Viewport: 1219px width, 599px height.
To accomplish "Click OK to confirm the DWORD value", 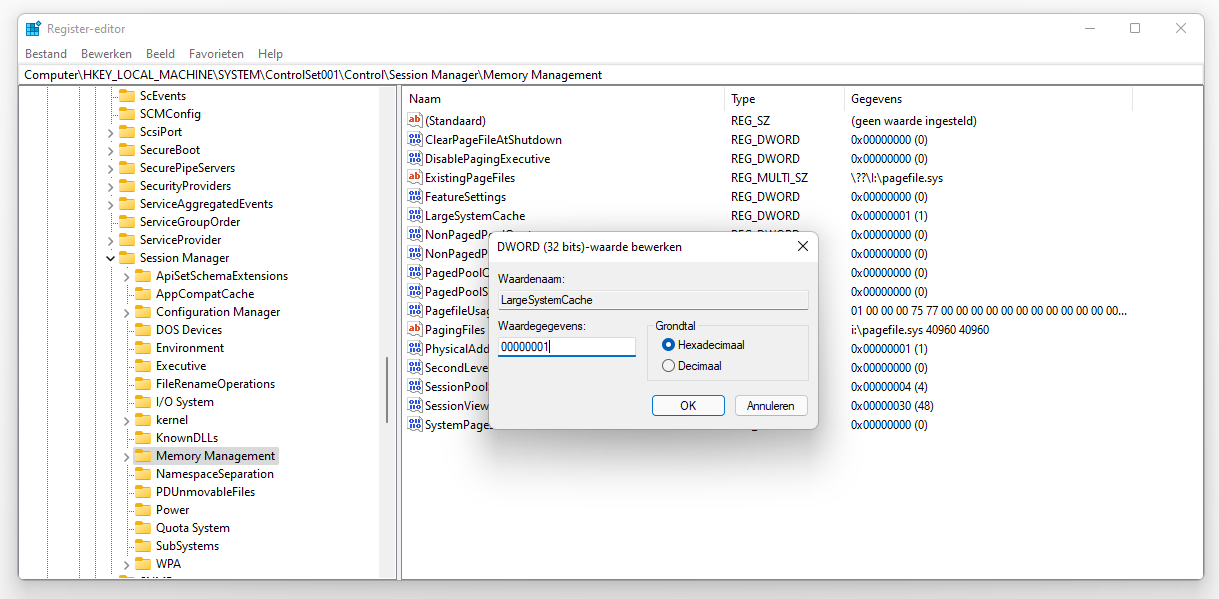I will pos(688,405).
